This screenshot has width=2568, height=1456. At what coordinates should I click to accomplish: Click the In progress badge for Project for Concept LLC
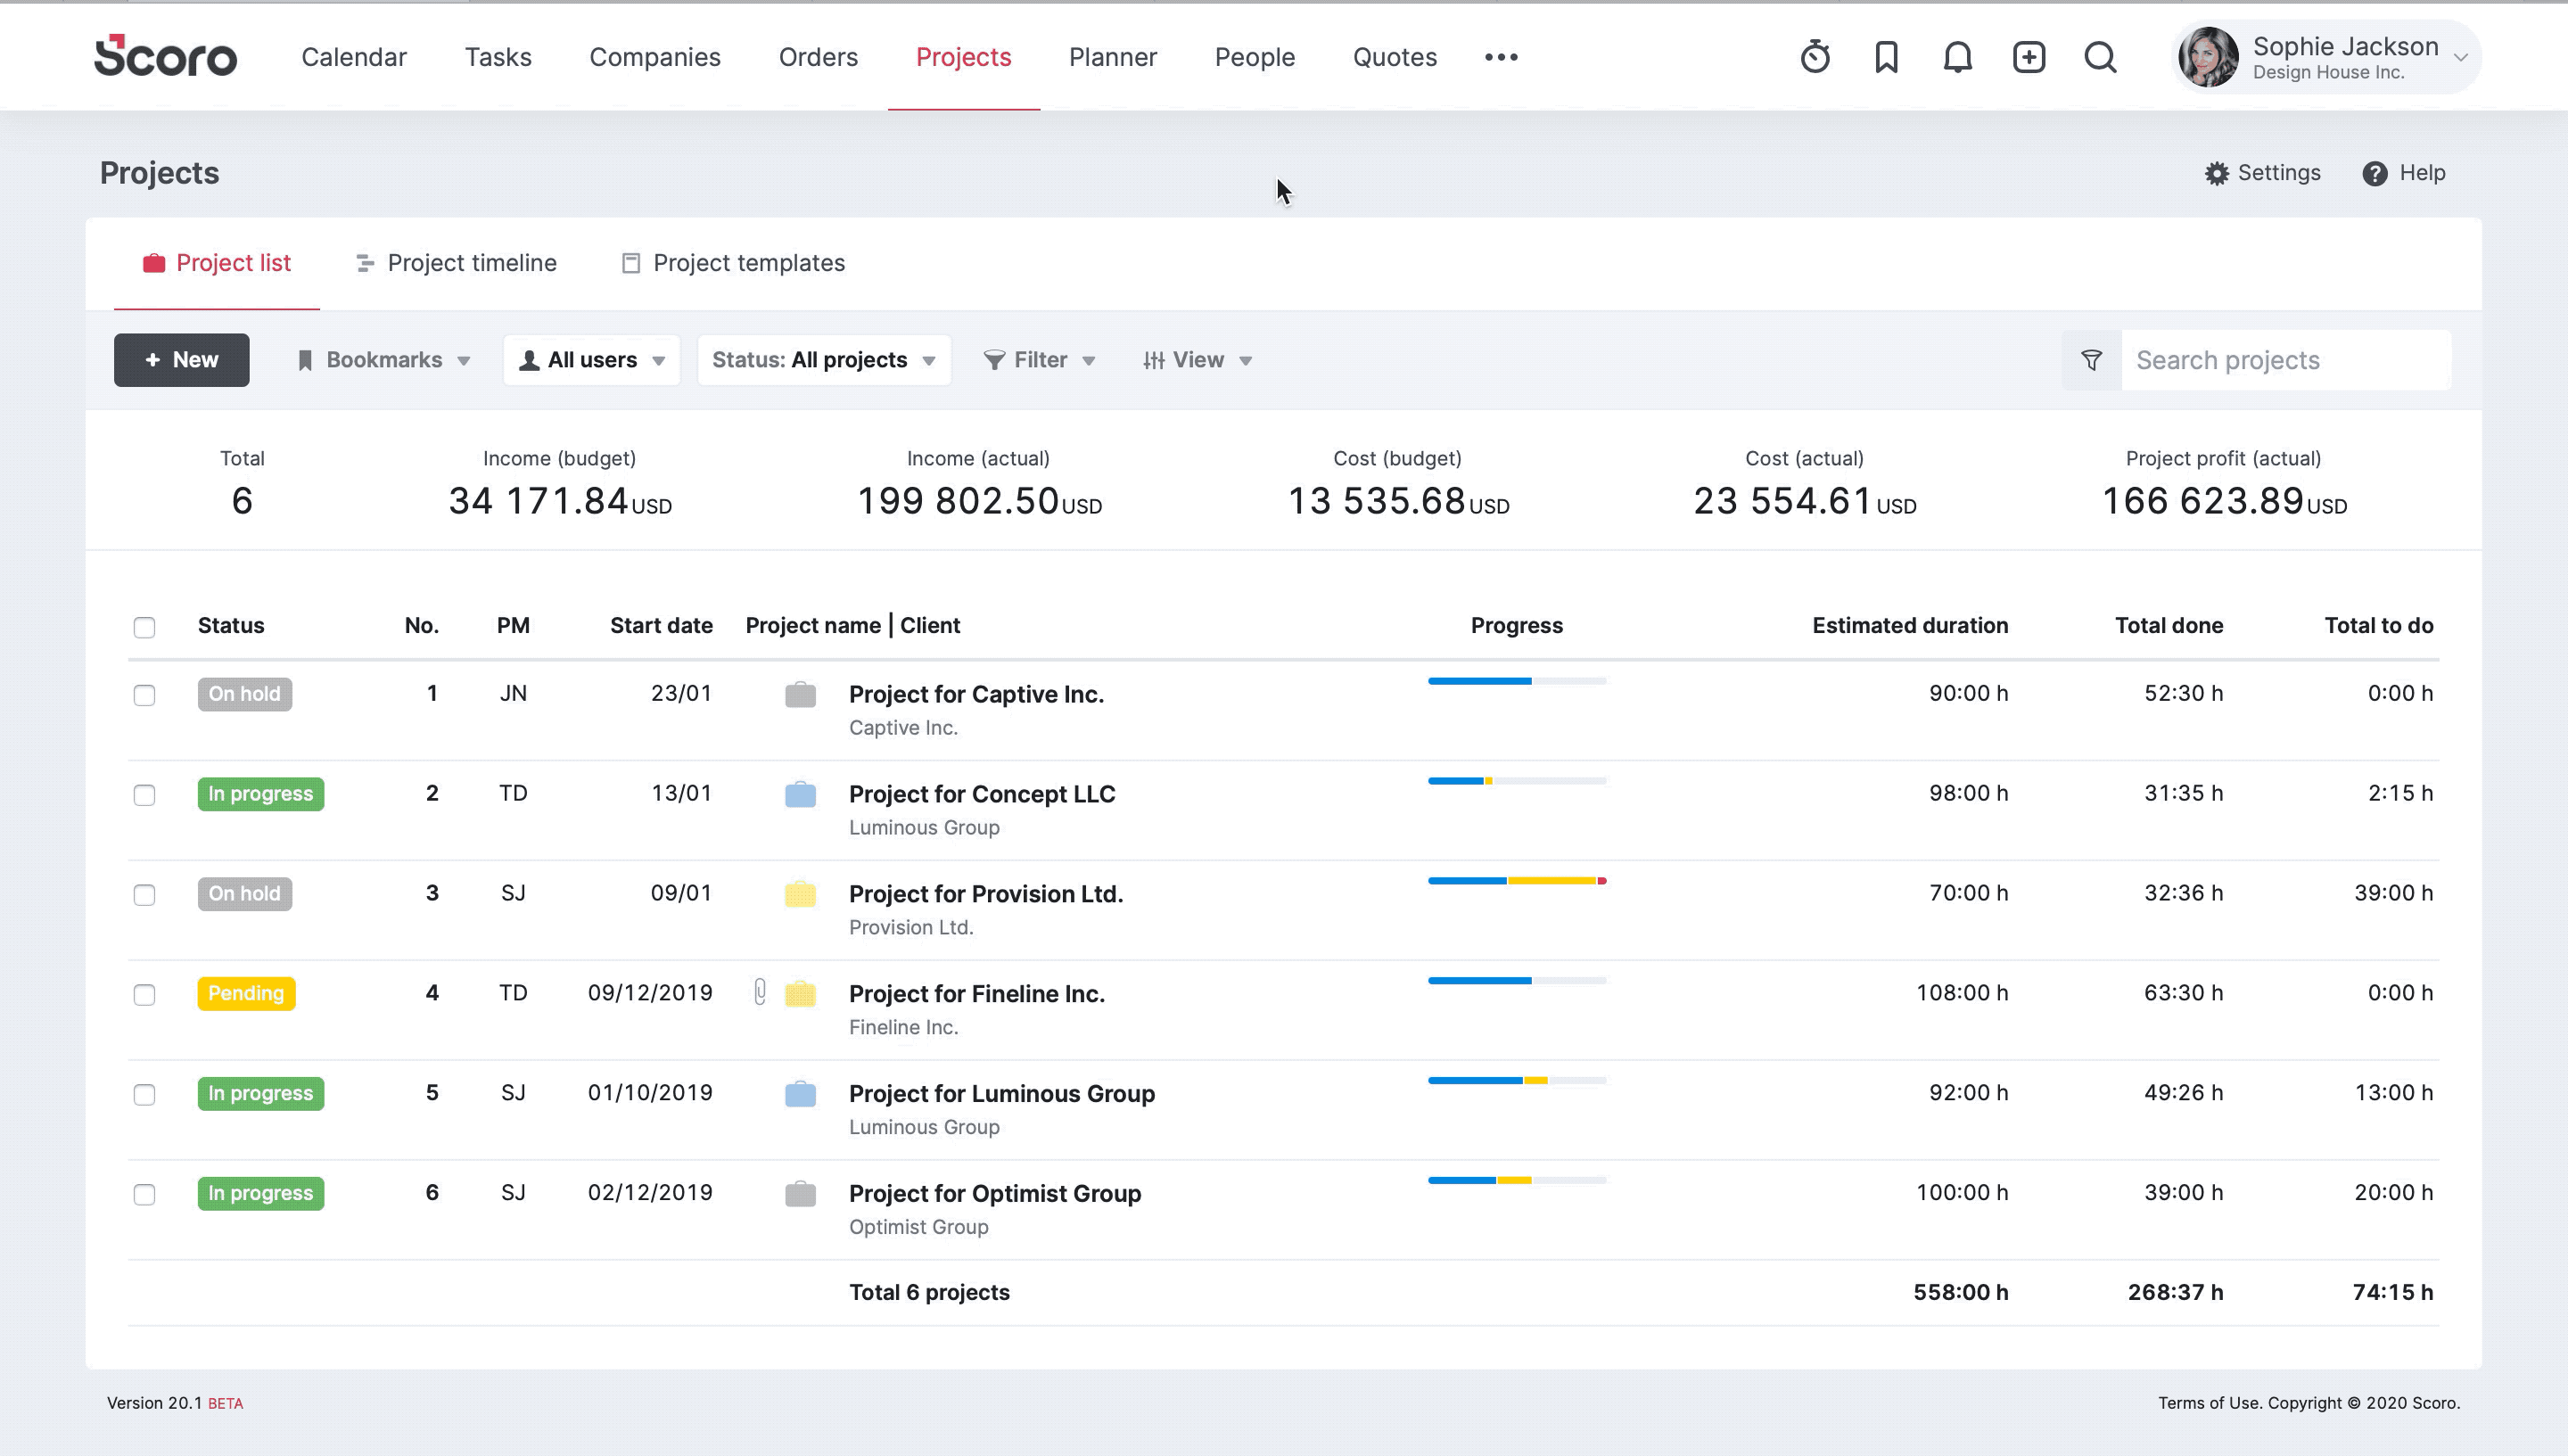pyautogui.click(x=260, y=794)
